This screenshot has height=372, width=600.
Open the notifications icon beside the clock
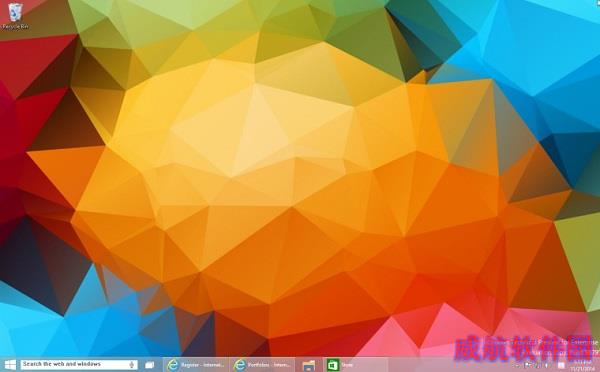[x=561, y=365]
